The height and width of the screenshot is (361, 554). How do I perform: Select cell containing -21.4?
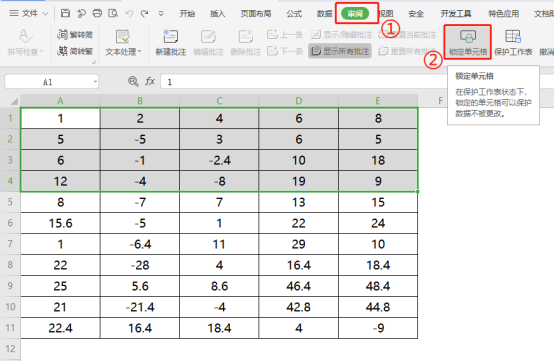[140, 307]
